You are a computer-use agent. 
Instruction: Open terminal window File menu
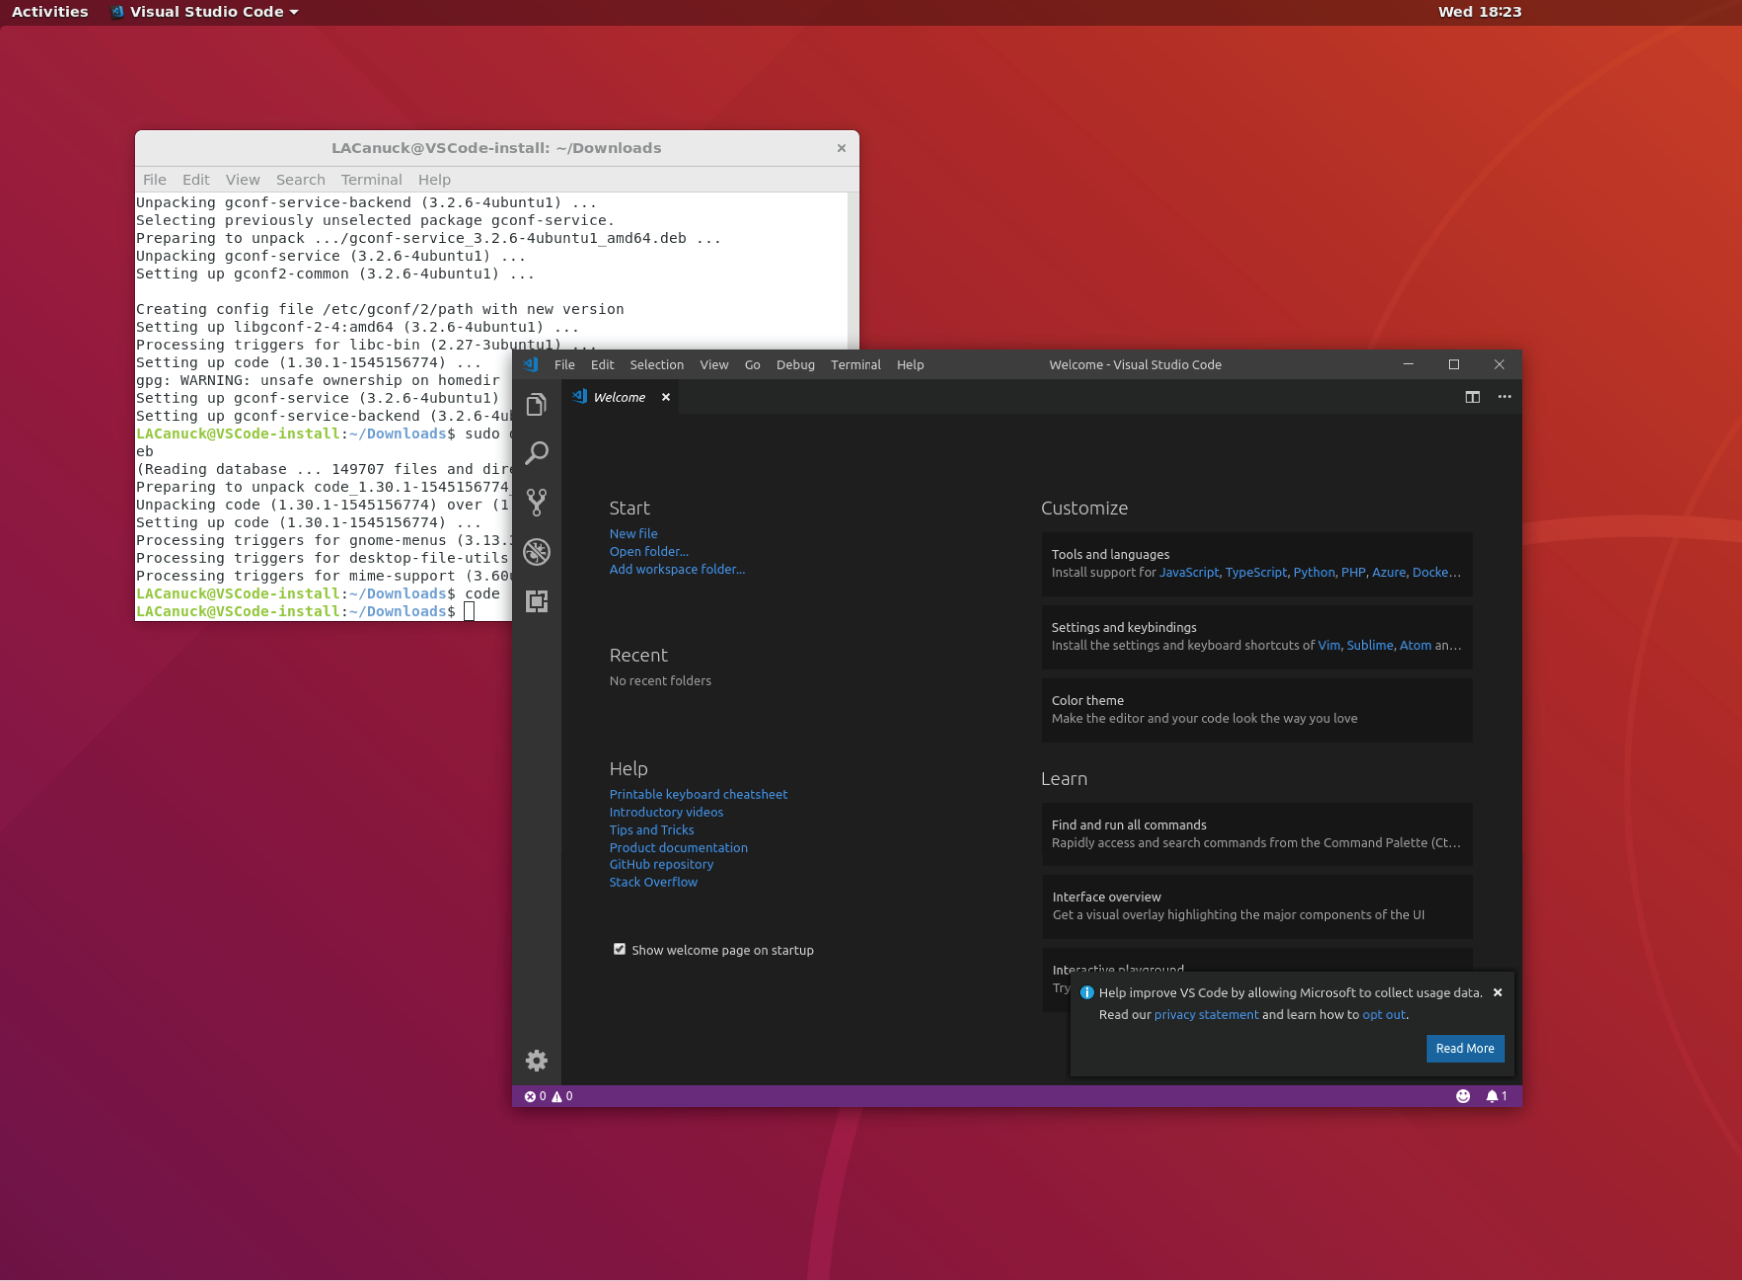click(x=154, y=180)
